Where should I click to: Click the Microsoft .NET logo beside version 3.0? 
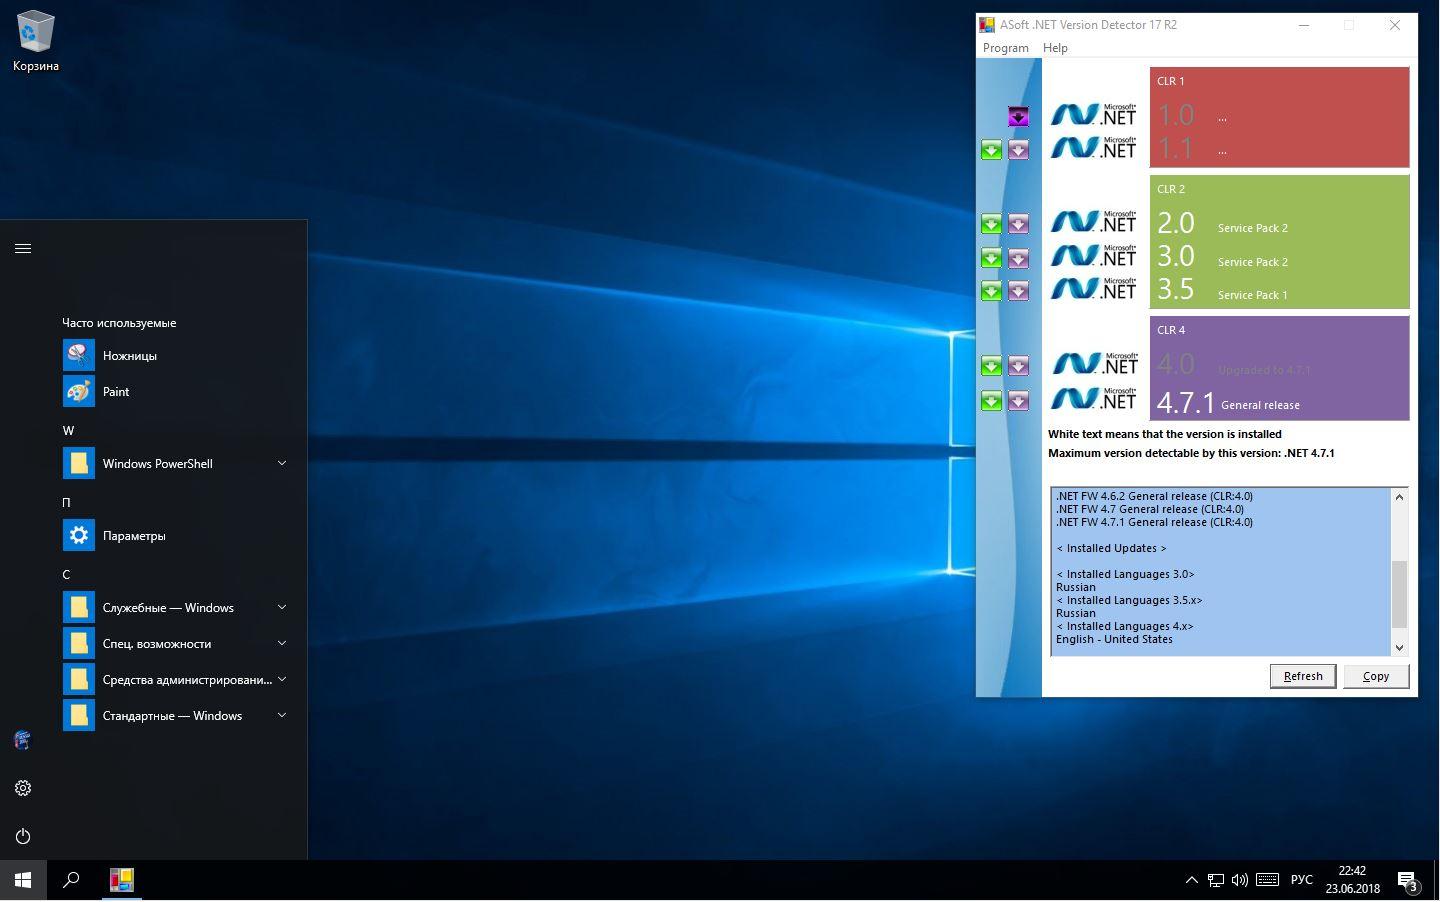coord(1094,255)
